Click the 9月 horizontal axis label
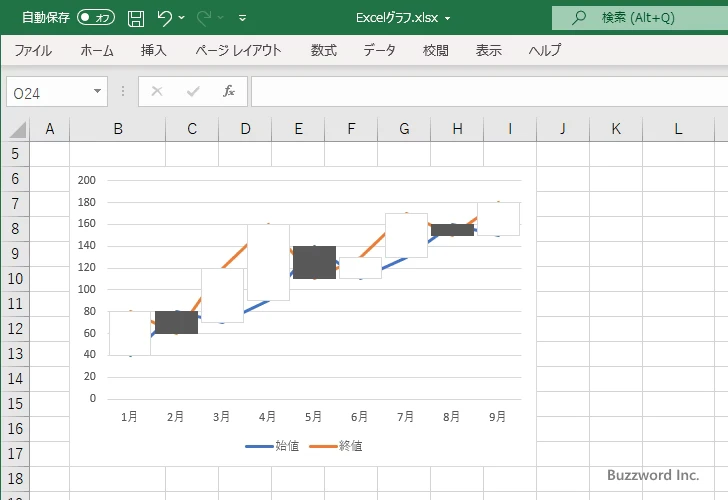Viewport: 728px width, 500px height. (x=497, y=416)
